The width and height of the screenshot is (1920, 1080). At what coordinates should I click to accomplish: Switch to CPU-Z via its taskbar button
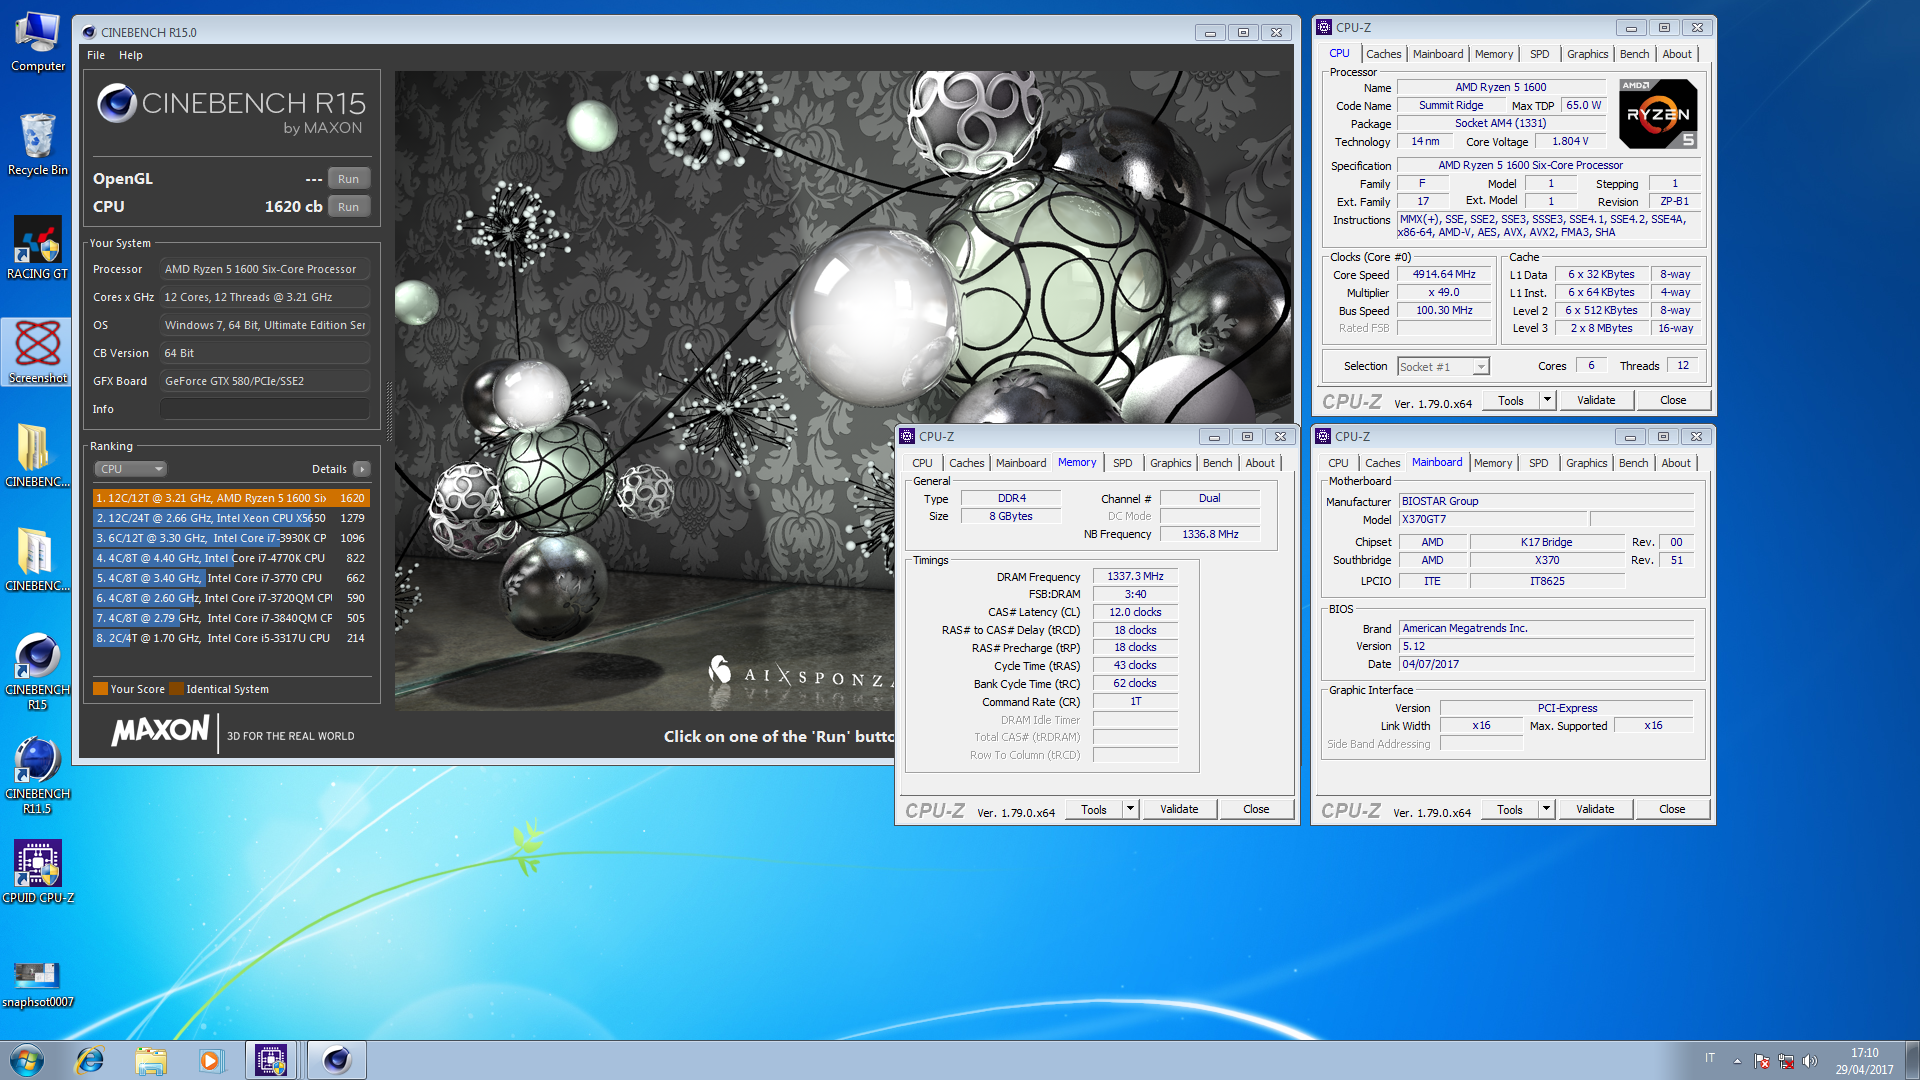coord(271,1060)
